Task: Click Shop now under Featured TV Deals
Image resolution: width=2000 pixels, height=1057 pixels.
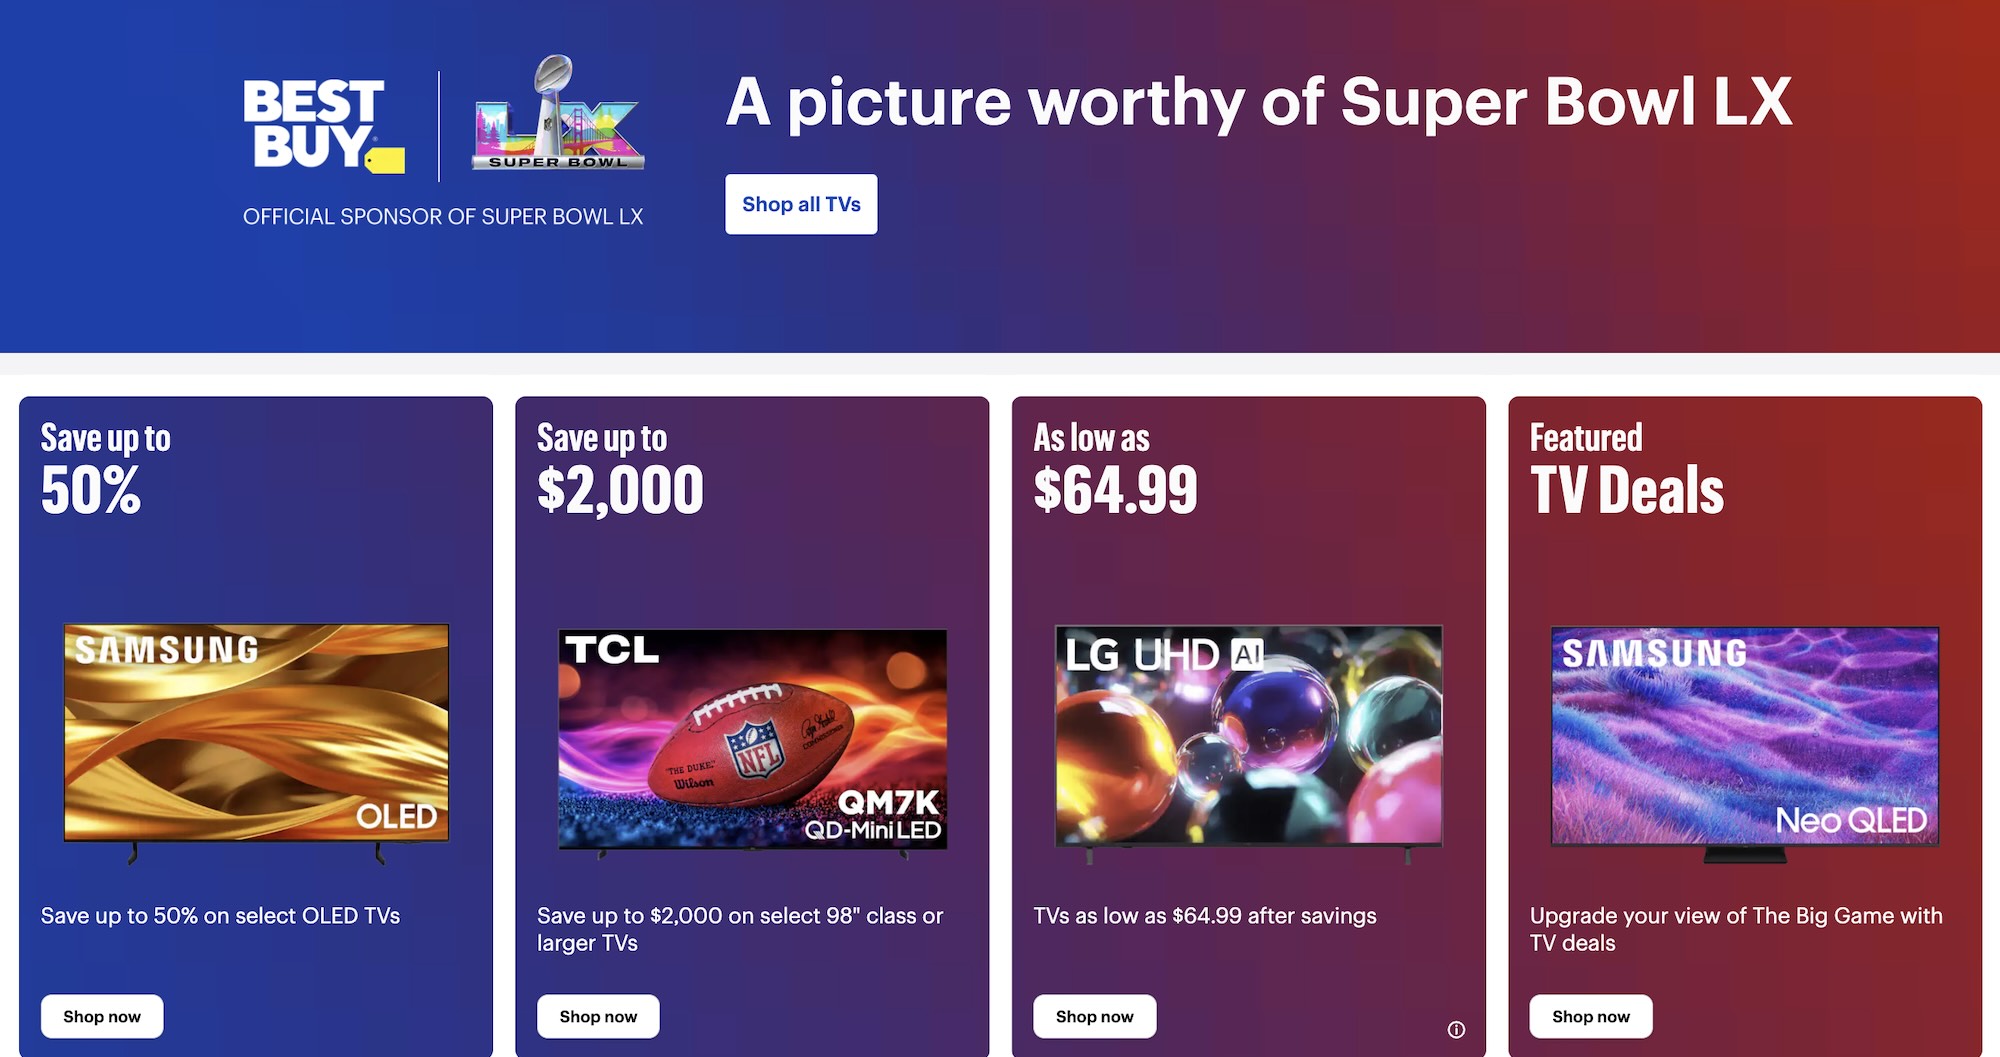Action: pos(1590,1016)
